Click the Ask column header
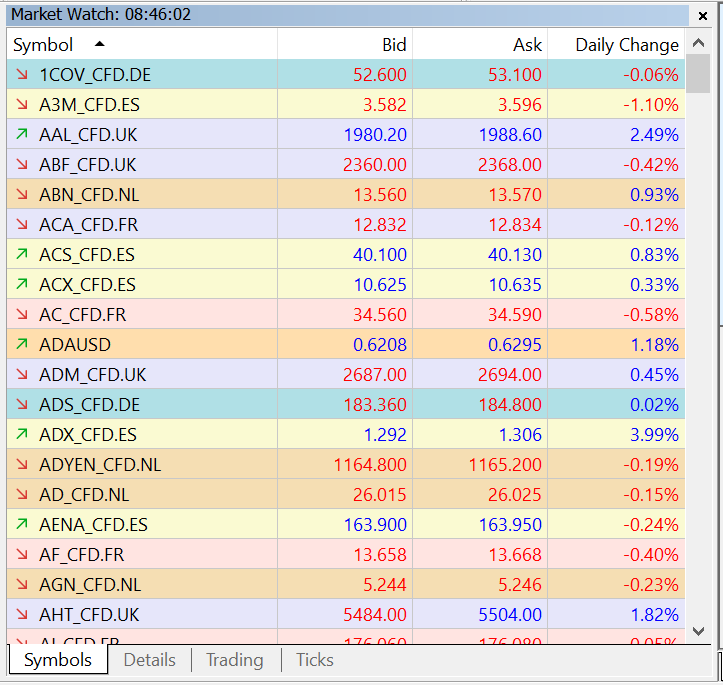This screenshot has height=685, width=723. [x=527, y=45]
